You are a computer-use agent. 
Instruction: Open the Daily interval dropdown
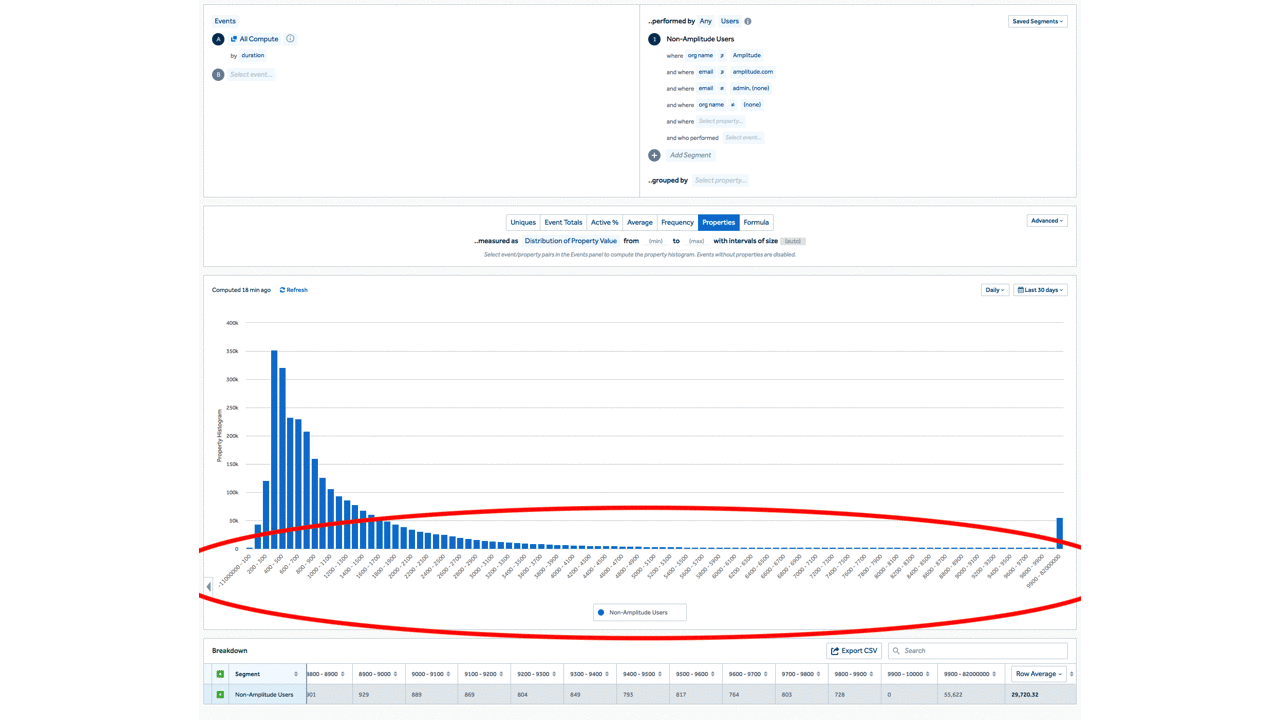click(994, 290)
